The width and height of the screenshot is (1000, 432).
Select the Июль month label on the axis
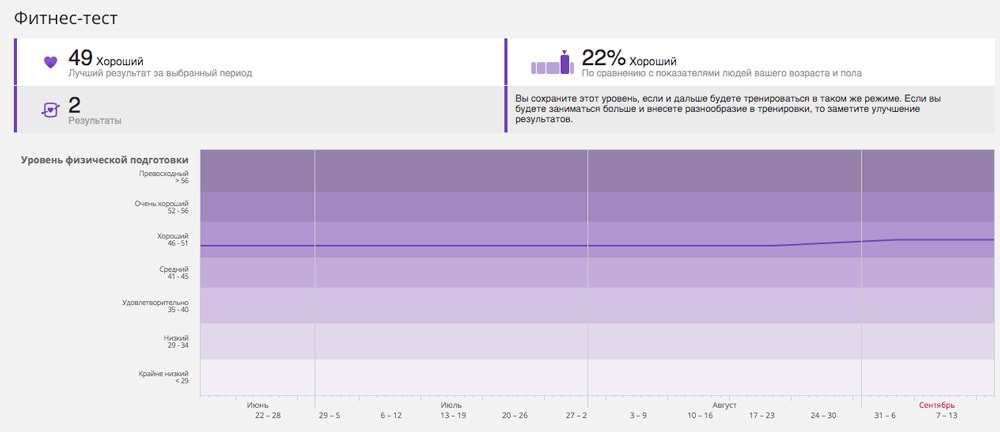451,405
